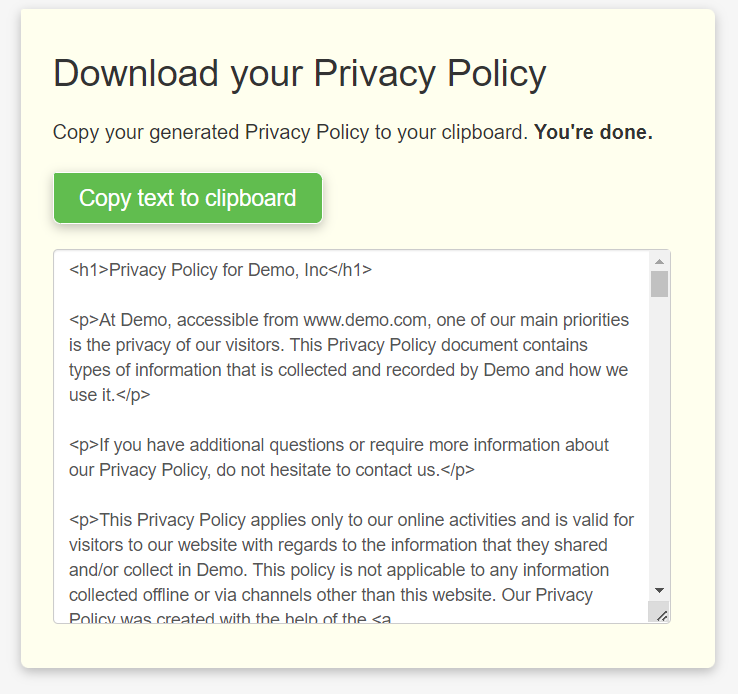
Task: Place cursor in the h1 Privacy Policy for Demo line
Action: 220,270
